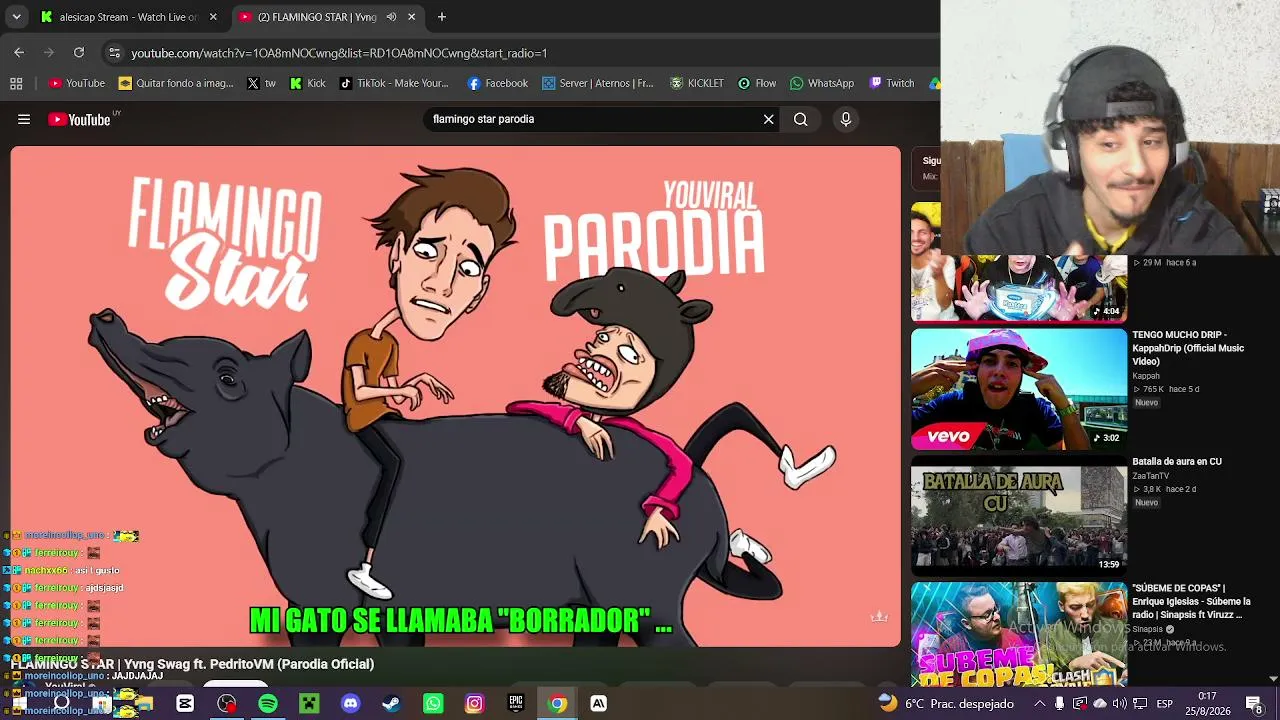This screenshot has width=1280, height=720.
Task: Open TENGO MUCHO DRIP video title link
Action: 1188,348
